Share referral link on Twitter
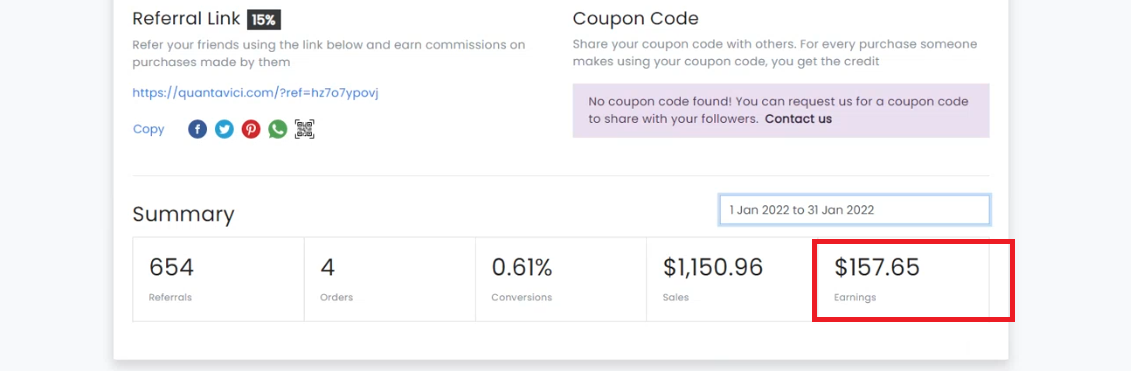 coord(224,129)
